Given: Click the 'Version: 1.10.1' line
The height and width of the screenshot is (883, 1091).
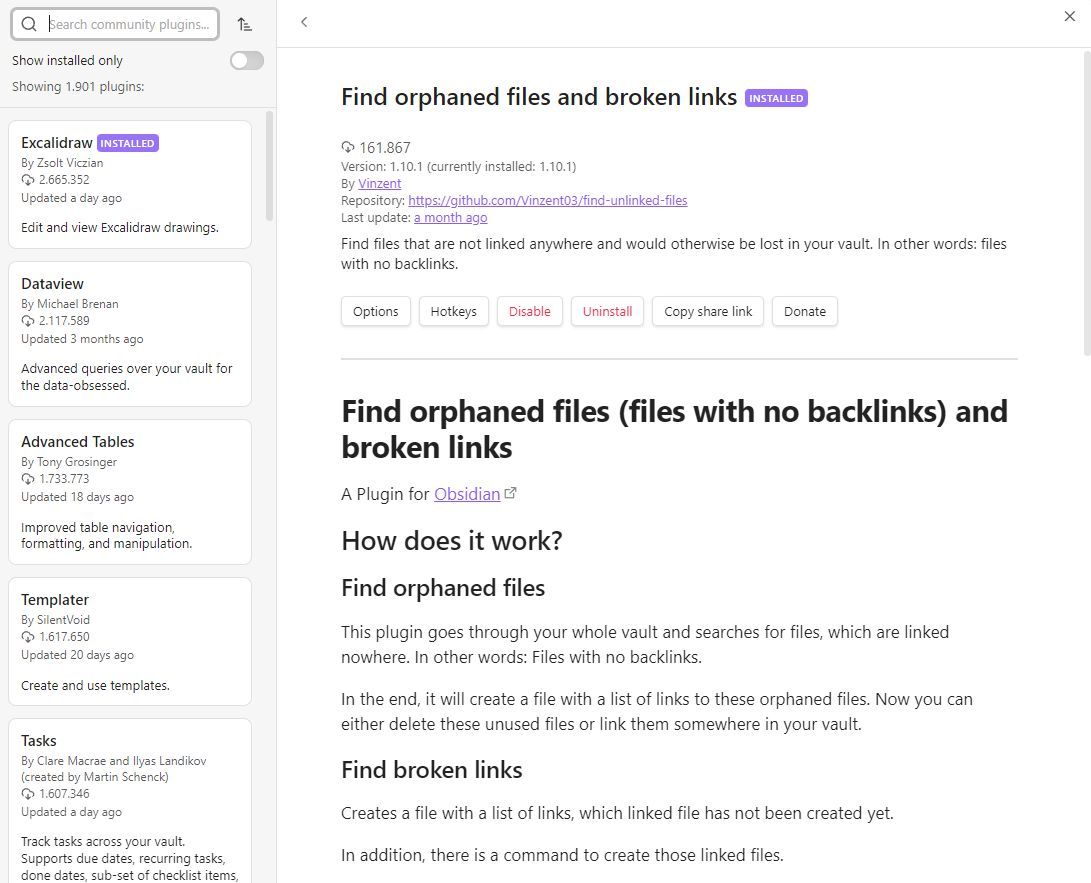Looking at the screenshot, I should tap(459, 166).
